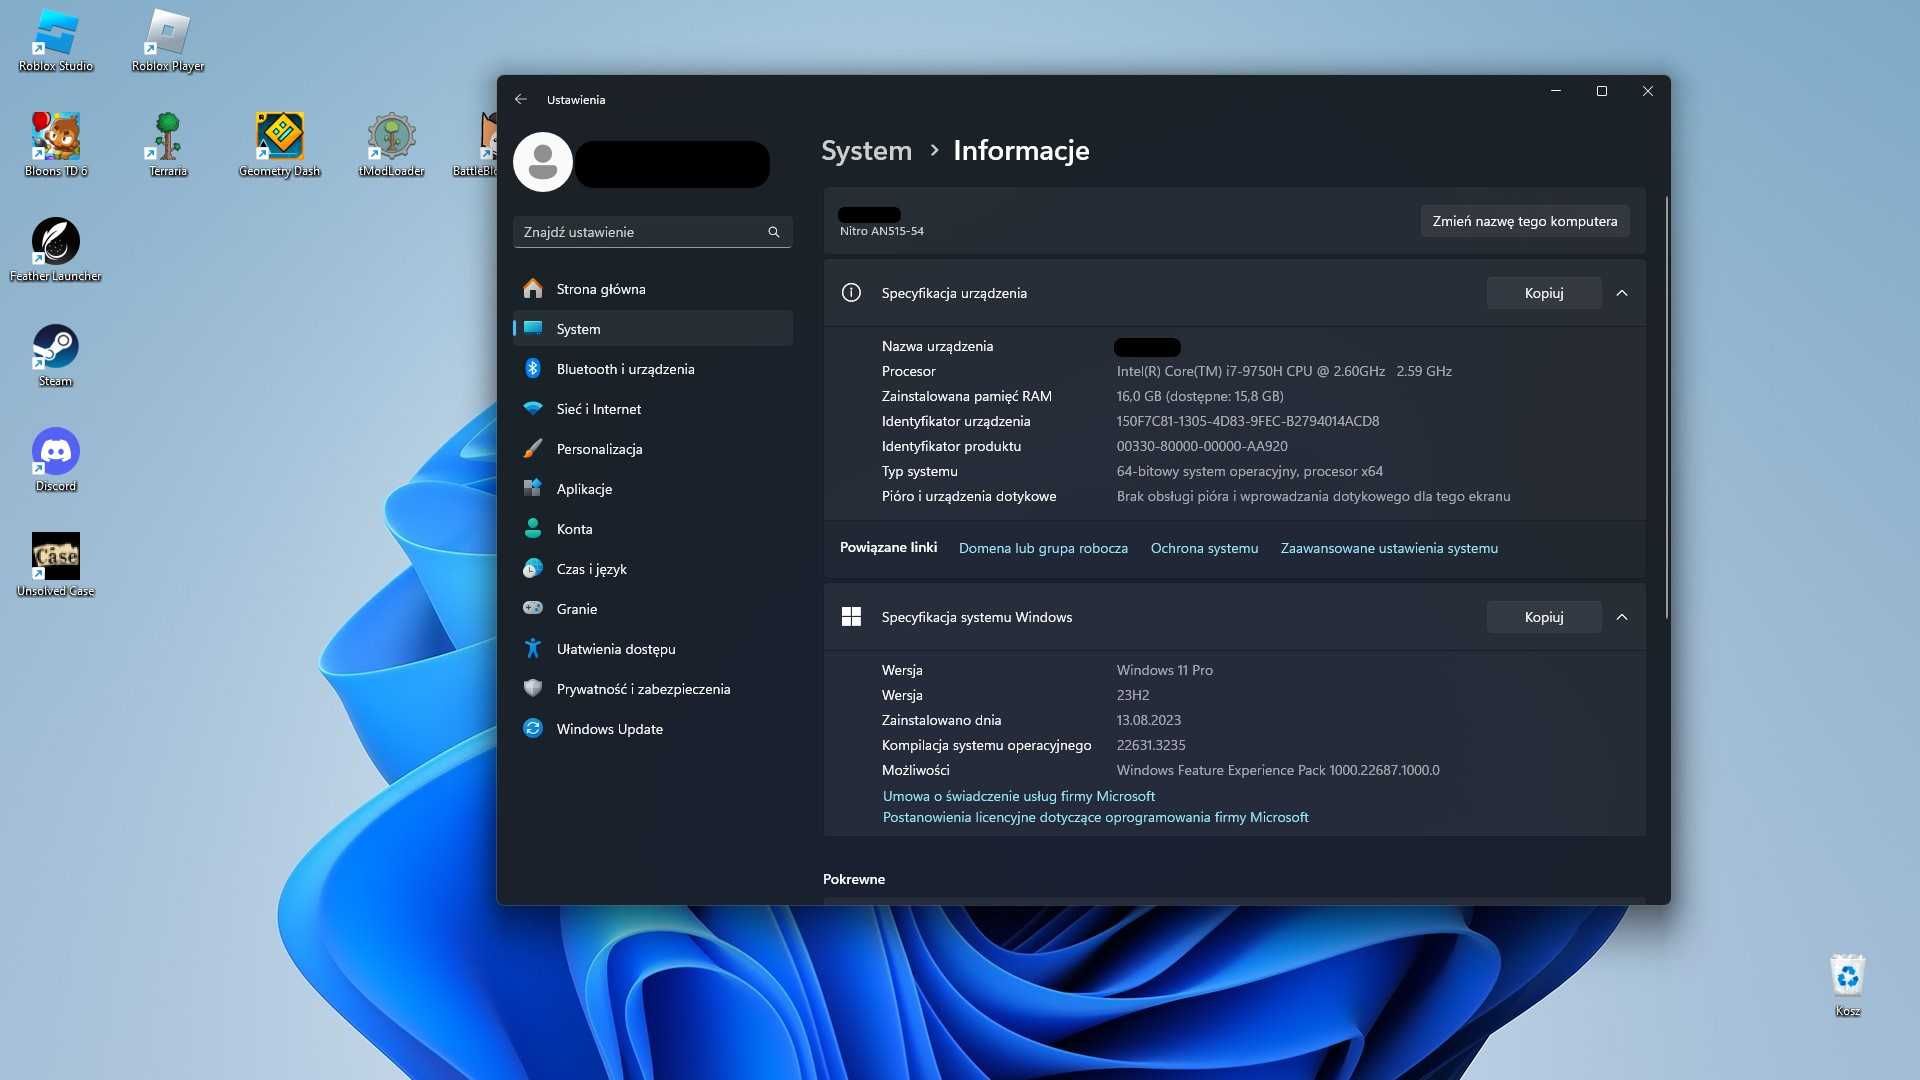The image size is (1920, 1080).
Task: Open Czas i język settings
Action: pos(653,569)
